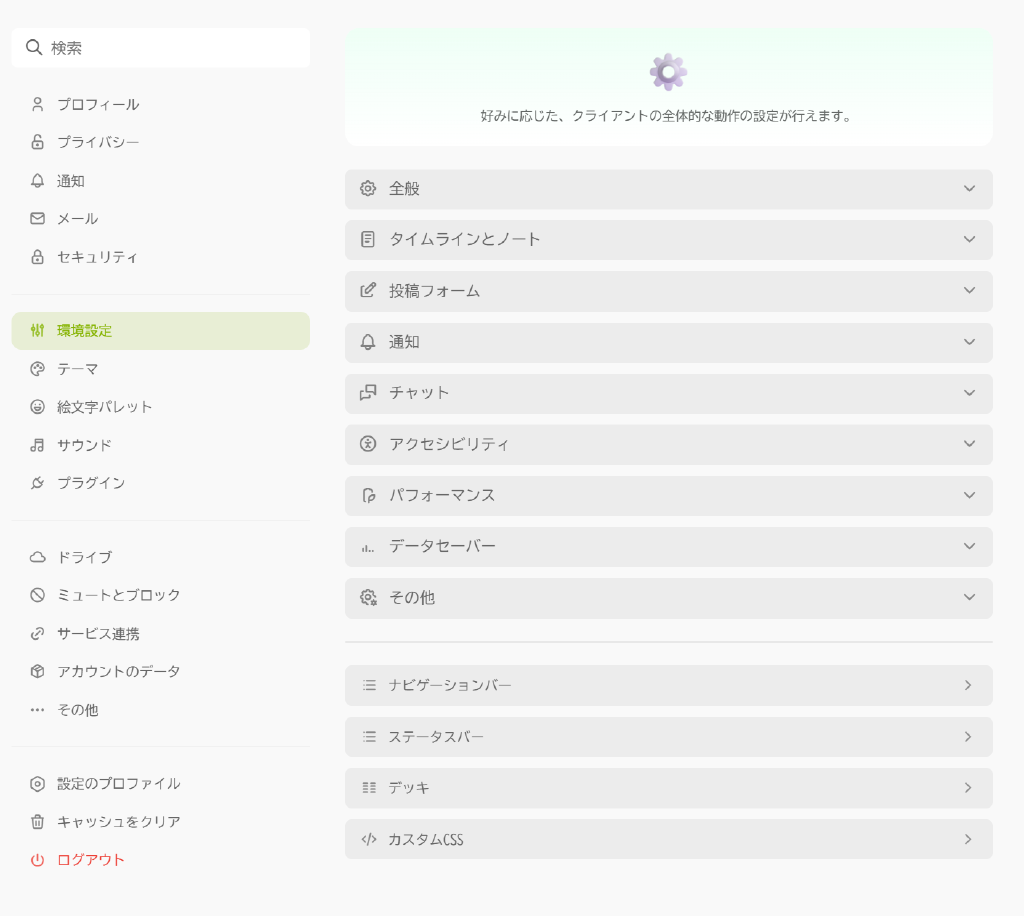
Task: Open the セキュリティ settings page
Action: [x=98, y=257]
